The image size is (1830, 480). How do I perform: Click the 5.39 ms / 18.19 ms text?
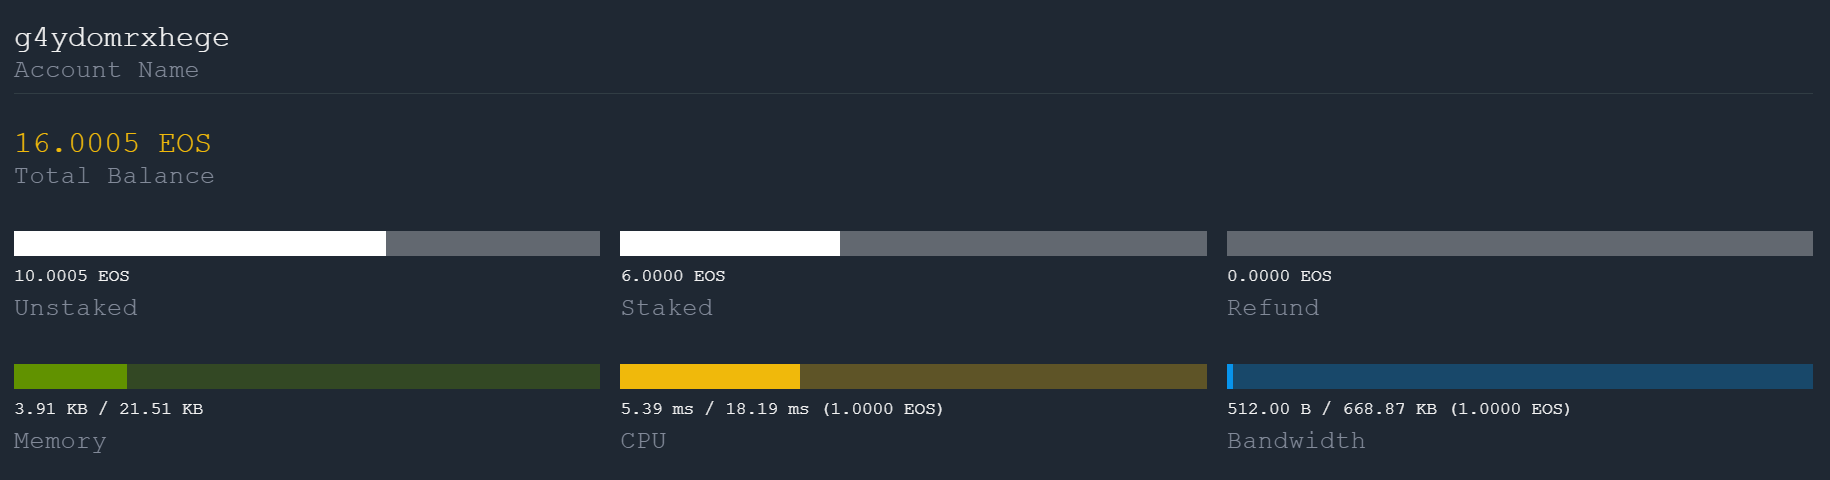pos(715,409)
